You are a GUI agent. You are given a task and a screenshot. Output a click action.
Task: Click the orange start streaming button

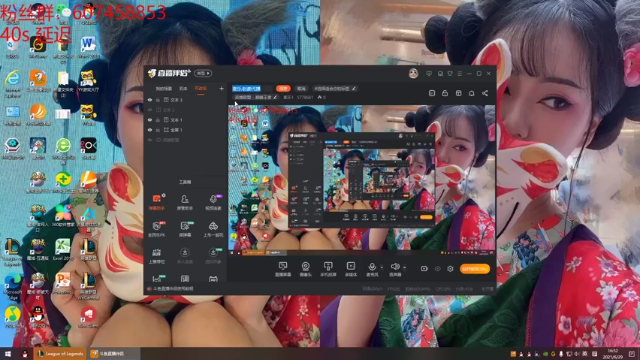[475, 269]
